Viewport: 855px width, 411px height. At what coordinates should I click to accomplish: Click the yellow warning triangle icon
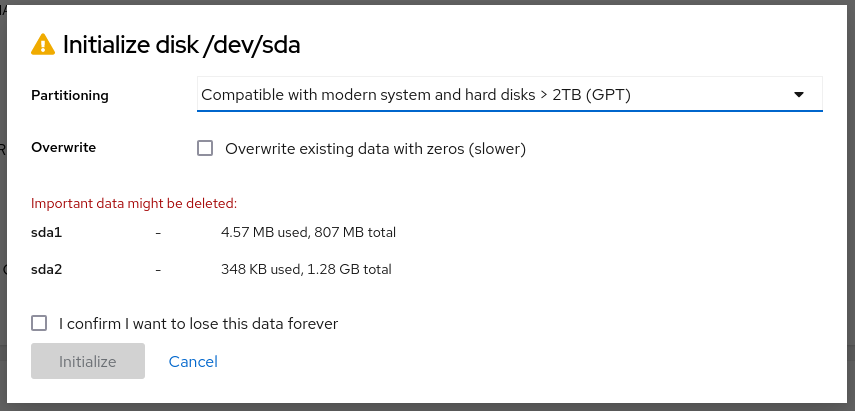click(43, 44)
